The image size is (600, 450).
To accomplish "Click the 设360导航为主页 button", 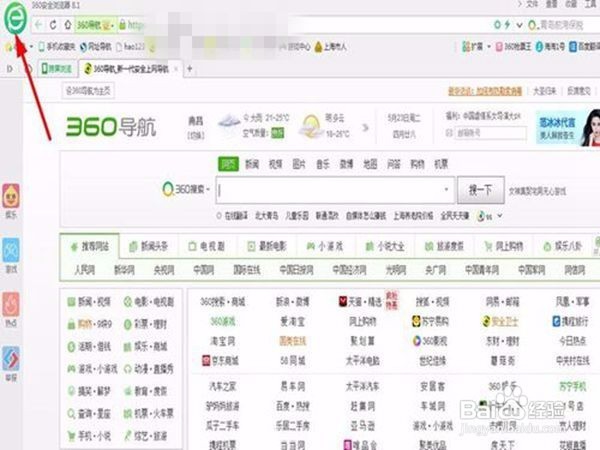I will 88,91.
